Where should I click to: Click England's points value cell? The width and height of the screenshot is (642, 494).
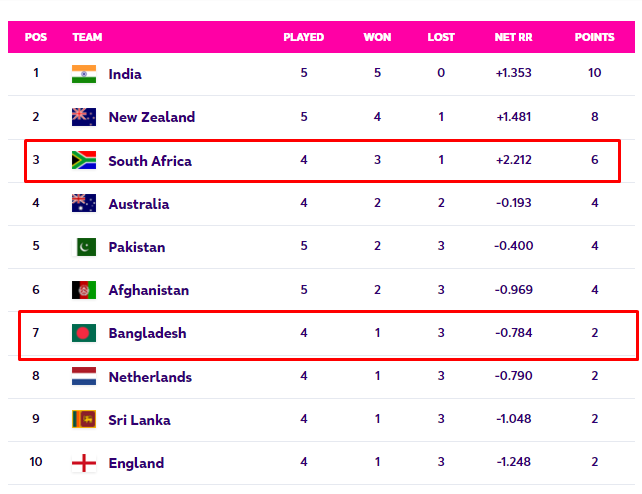click(594, 463)
